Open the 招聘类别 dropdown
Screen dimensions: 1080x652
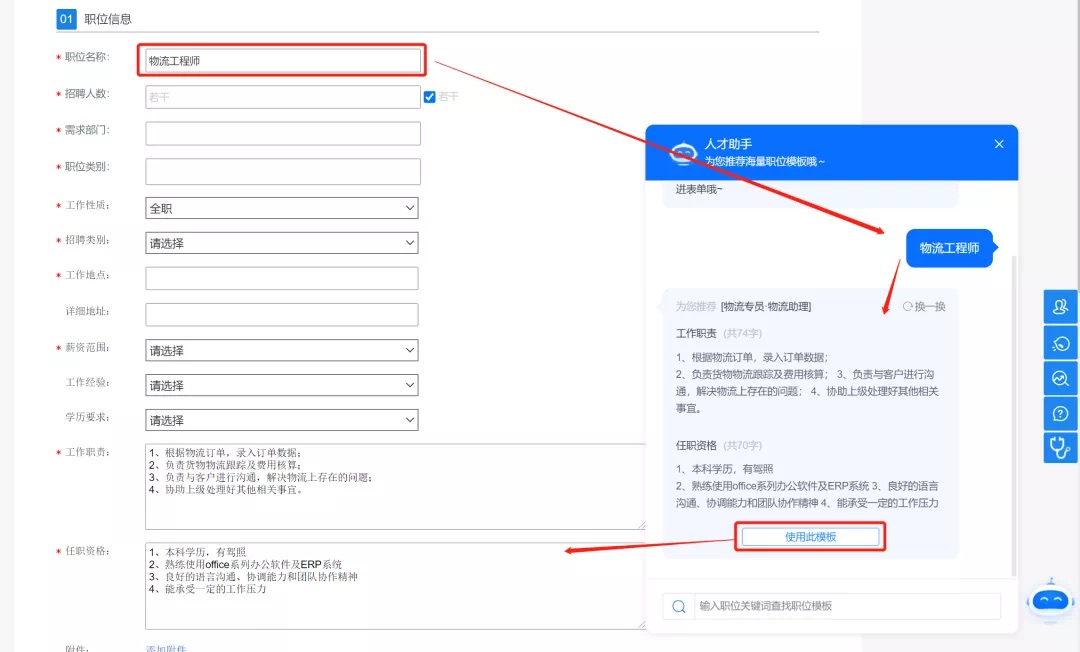tap(282, 243)
